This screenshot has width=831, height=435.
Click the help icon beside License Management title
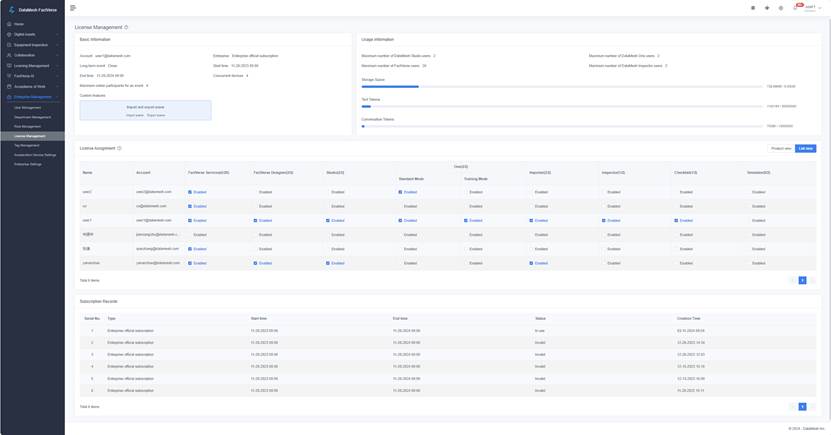pyautogui.click(x=126, y=28)
